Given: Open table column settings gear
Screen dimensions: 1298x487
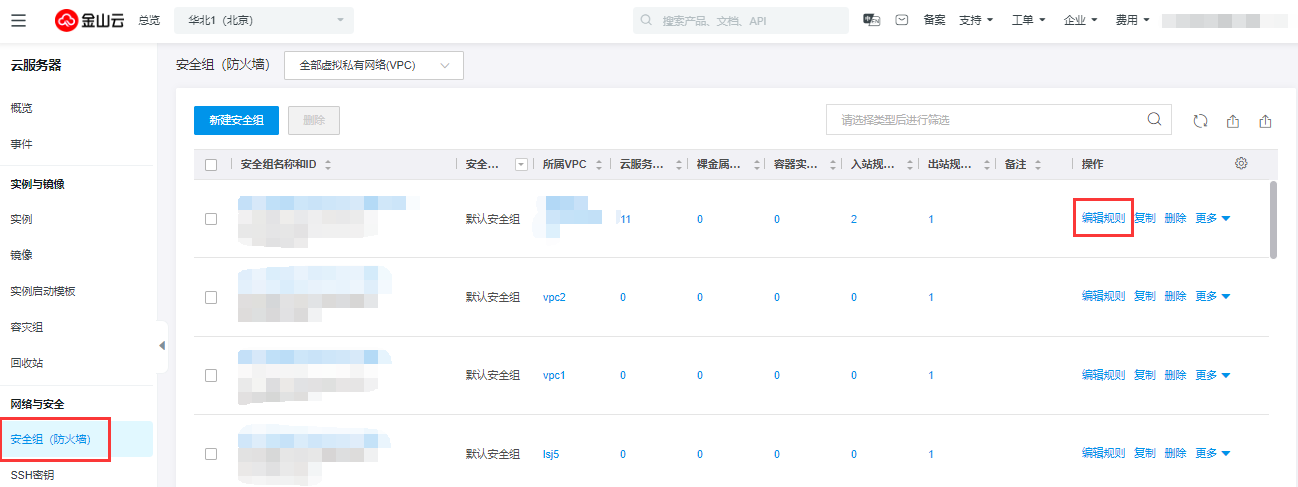Looking at the screenshot, I should pos(1241,164).
